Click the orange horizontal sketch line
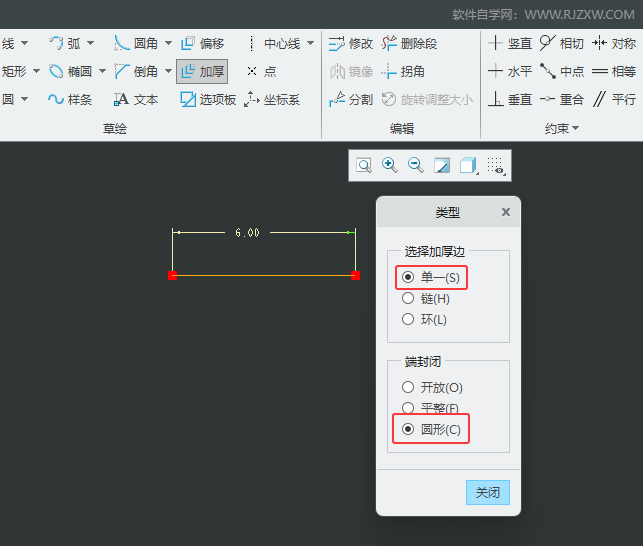Screen dimensions: 643x546 tap(264, 275)
